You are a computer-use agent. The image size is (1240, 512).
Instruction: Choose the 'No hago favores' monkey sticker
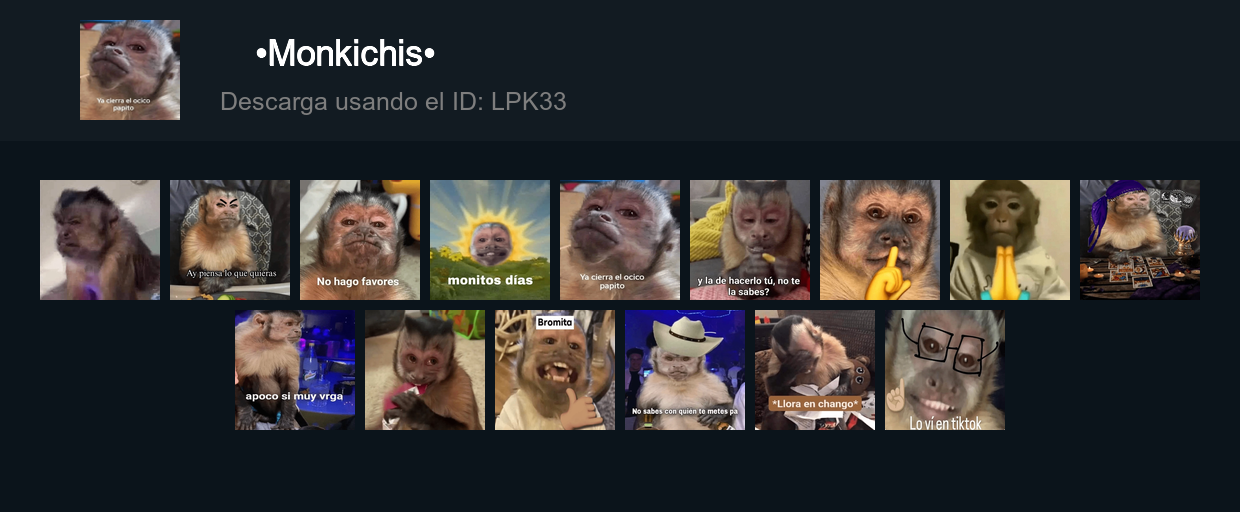point(360,240)
